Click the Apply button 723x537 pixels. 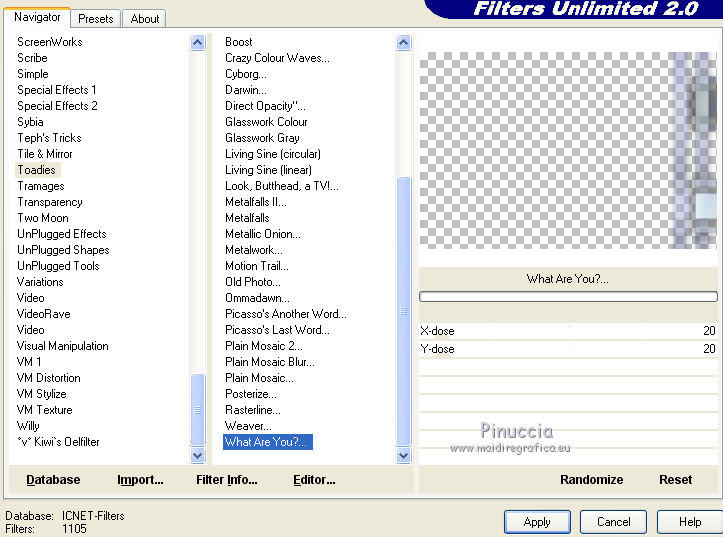[x=537, y=522]
